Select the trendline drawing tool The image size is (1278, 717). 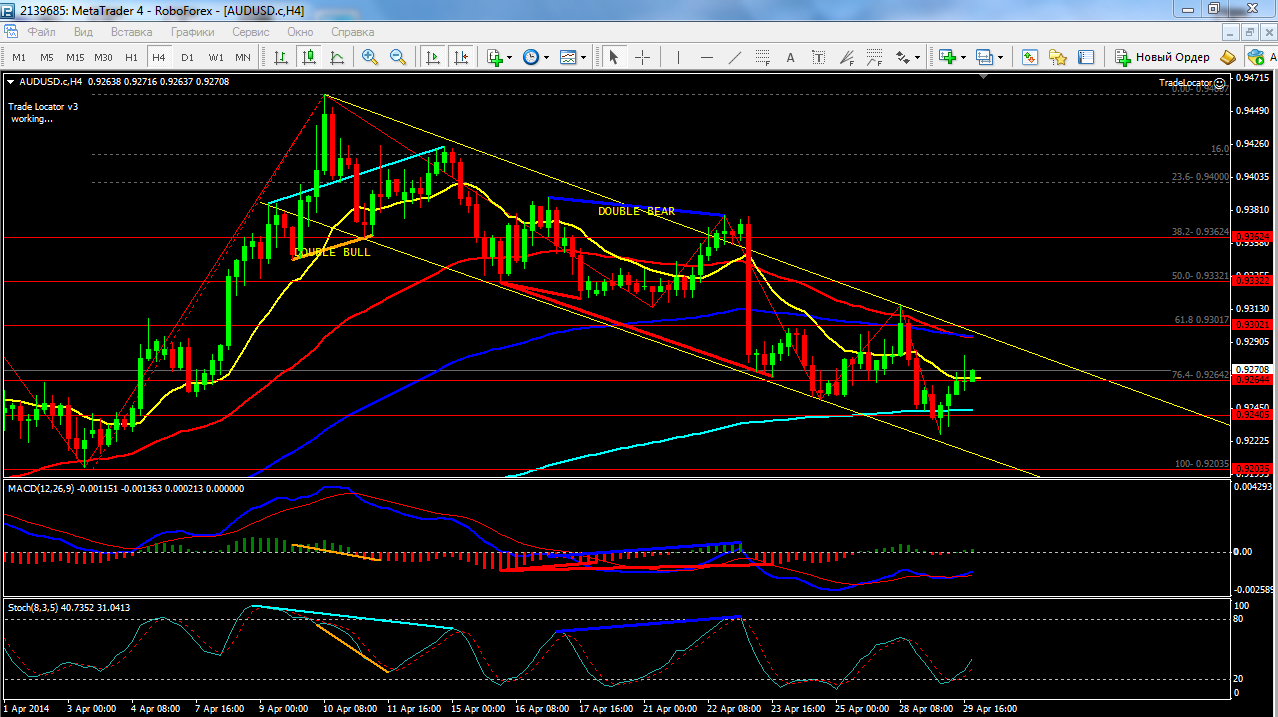(x=735, y=57)
